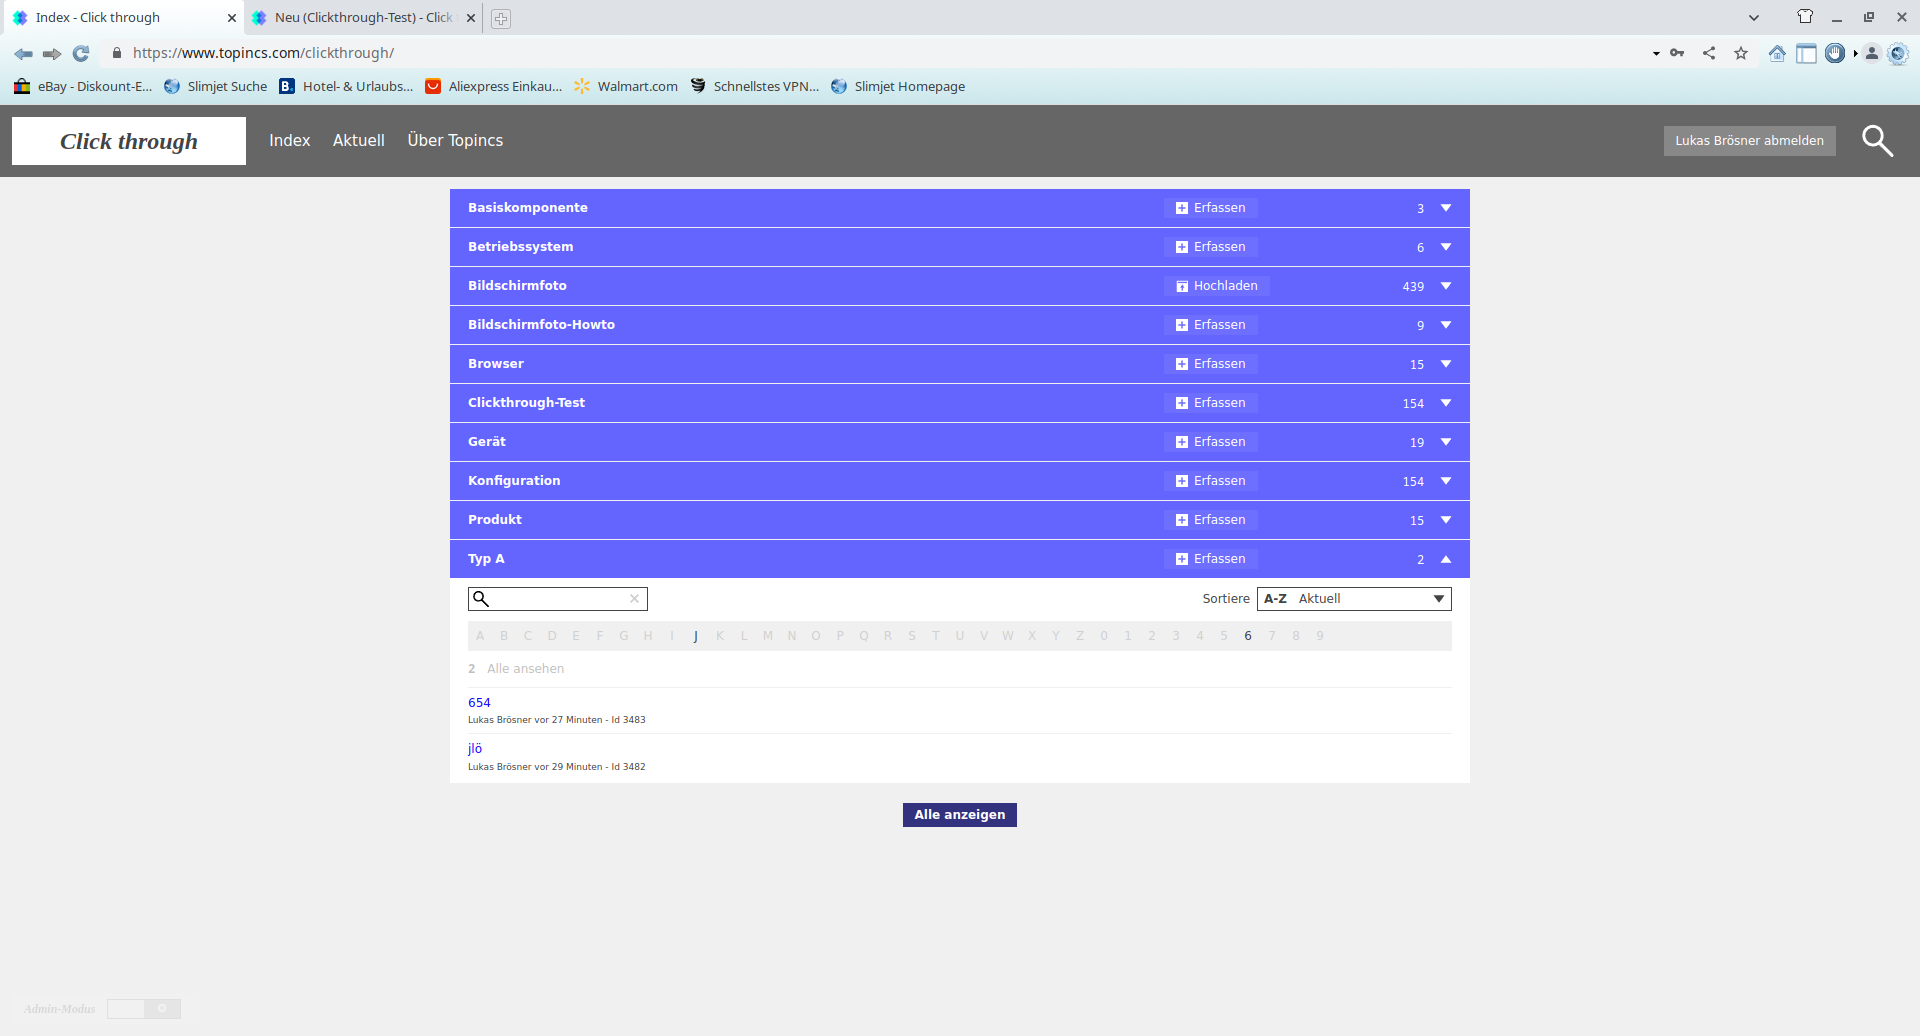Clear the Typ A filter field
This screenshot has width=1920, height=1036.
pos(634,599)
